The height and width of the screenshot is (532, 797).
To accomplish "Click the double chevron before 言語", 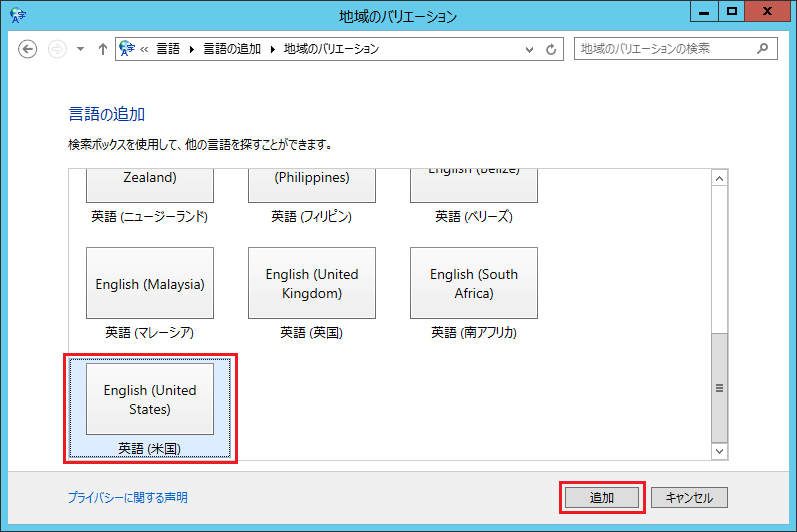I will coord(144,49).
